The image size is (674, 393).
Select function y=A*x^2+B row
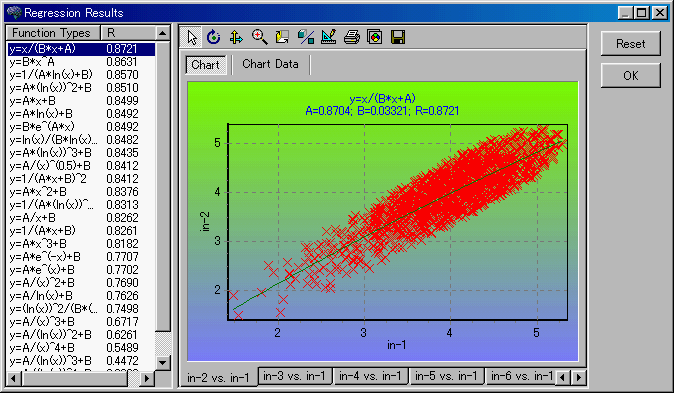[x=81, y=192]
